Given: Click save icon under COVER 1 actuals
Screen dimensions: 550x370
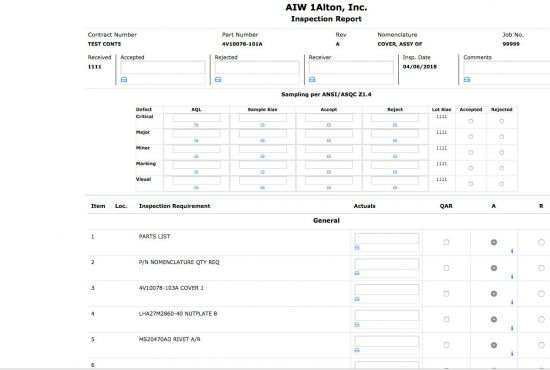Looking at the screenshot, I should click(357, 299).
